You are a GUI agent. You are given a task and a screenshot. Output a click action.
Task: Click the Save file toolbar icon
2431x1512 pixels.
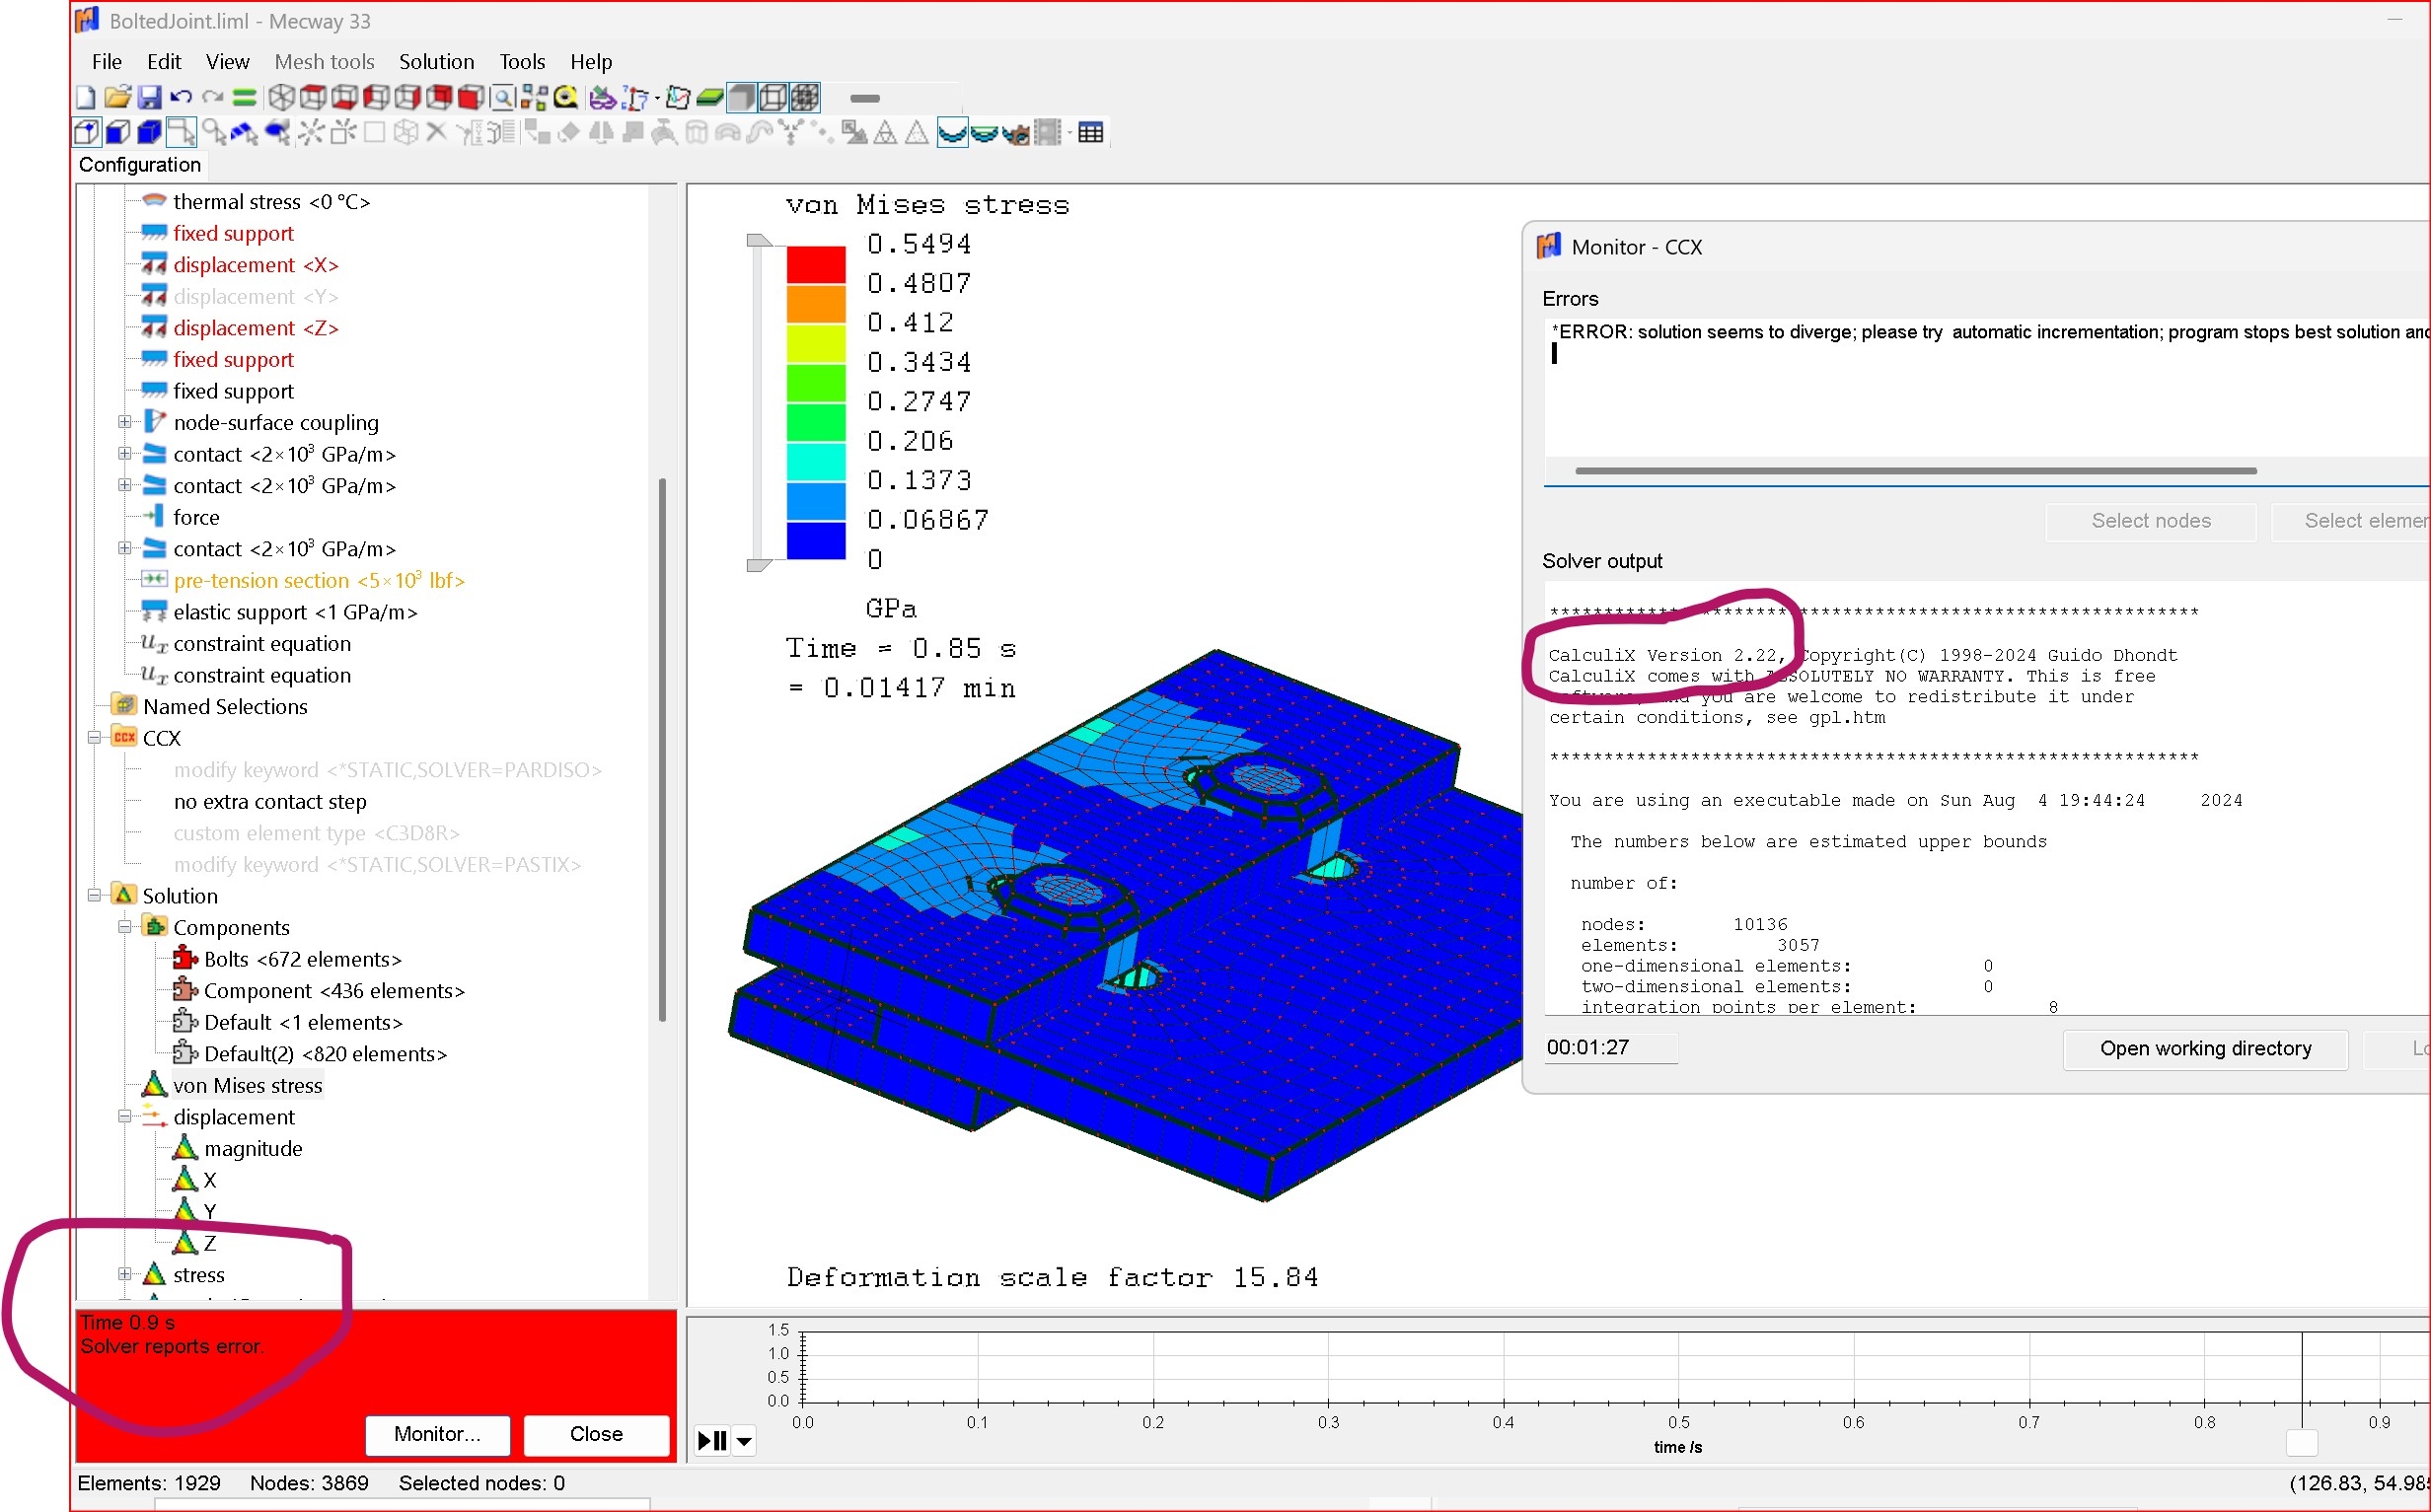[x=149, y=97]
